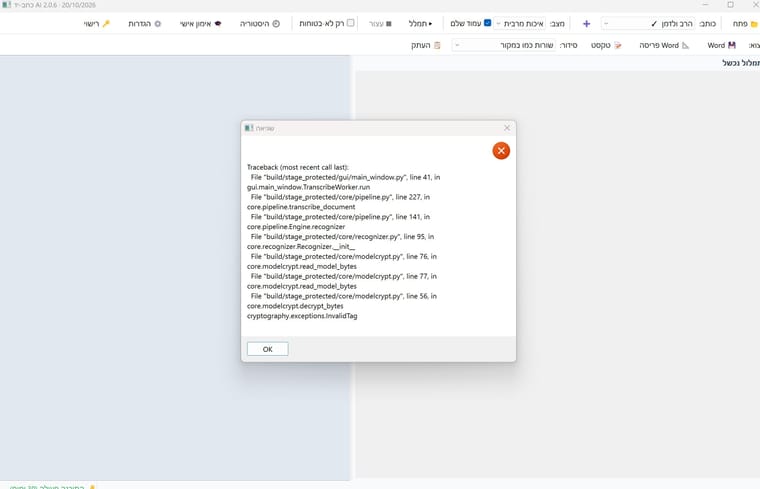
Task: Add a new writer with the plus icon
Action: 586,23
